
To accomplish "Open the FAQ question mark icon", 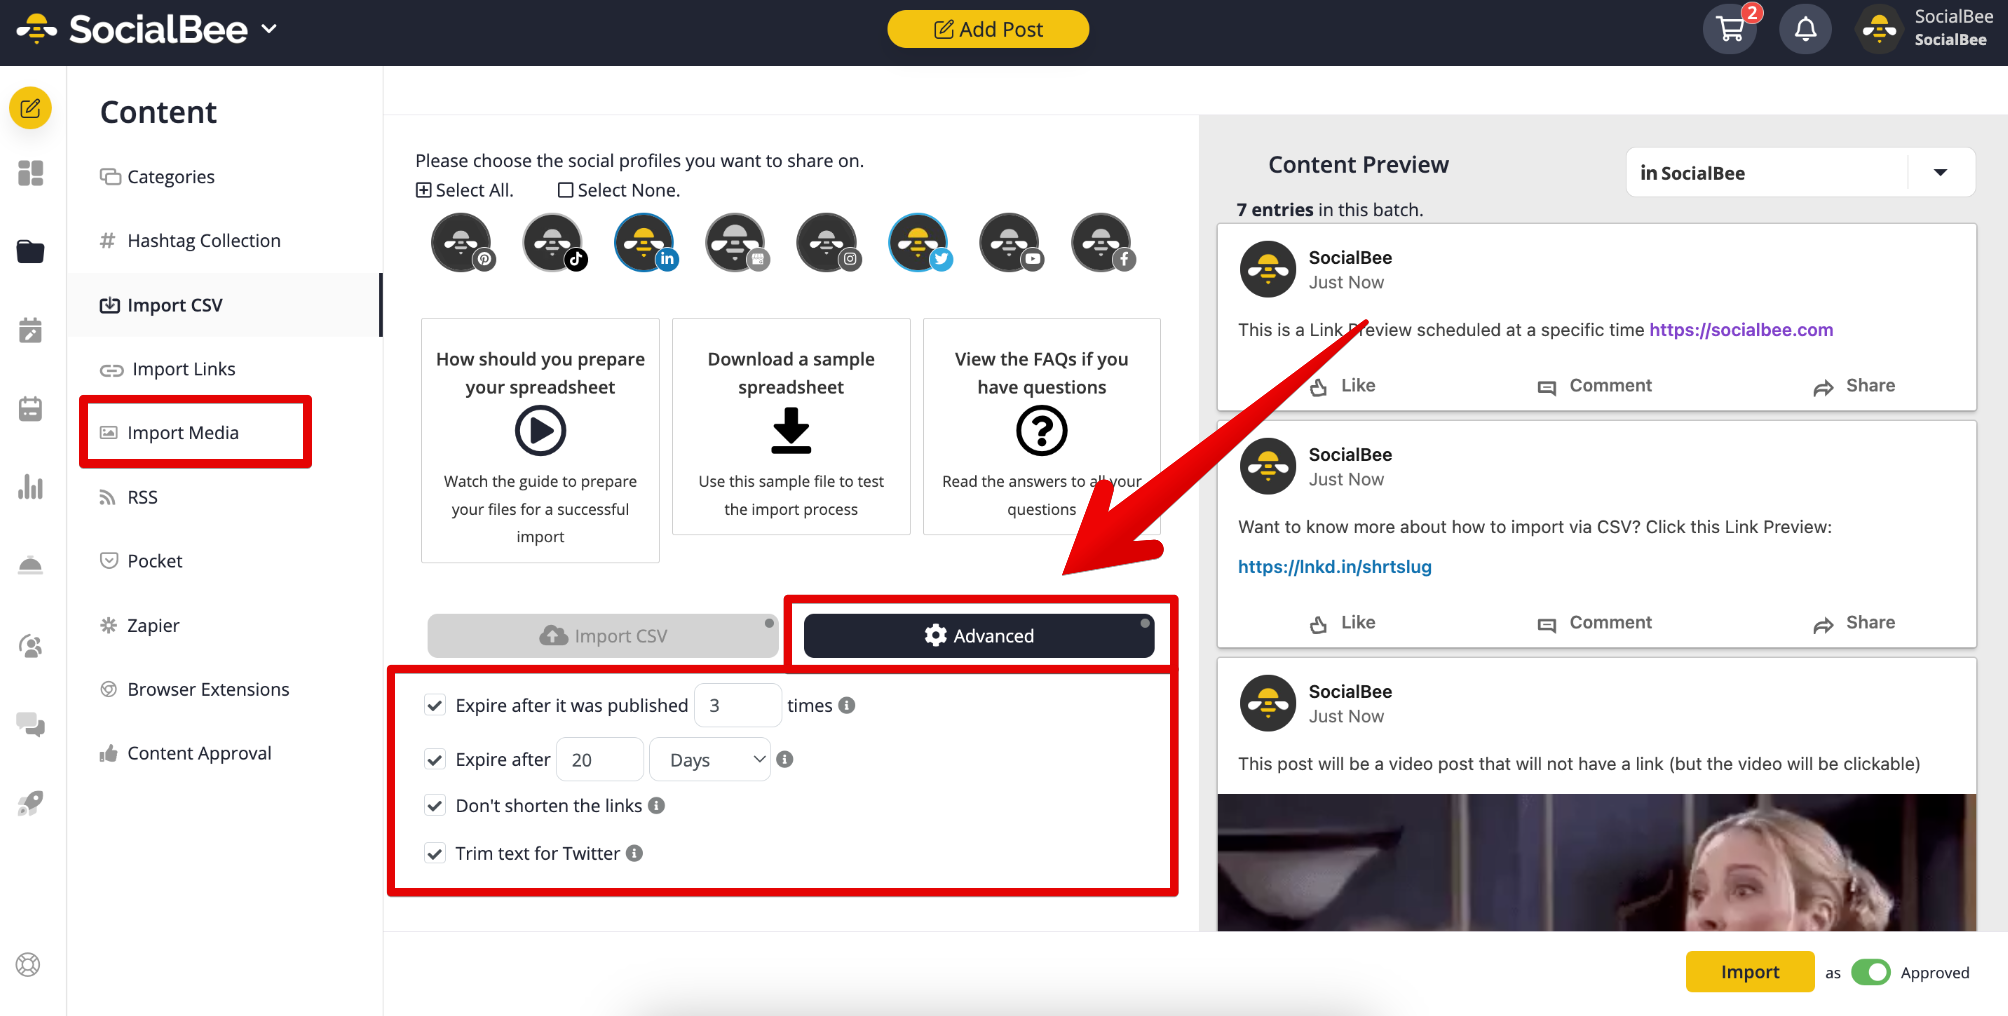I will (x=1041, y=431).
